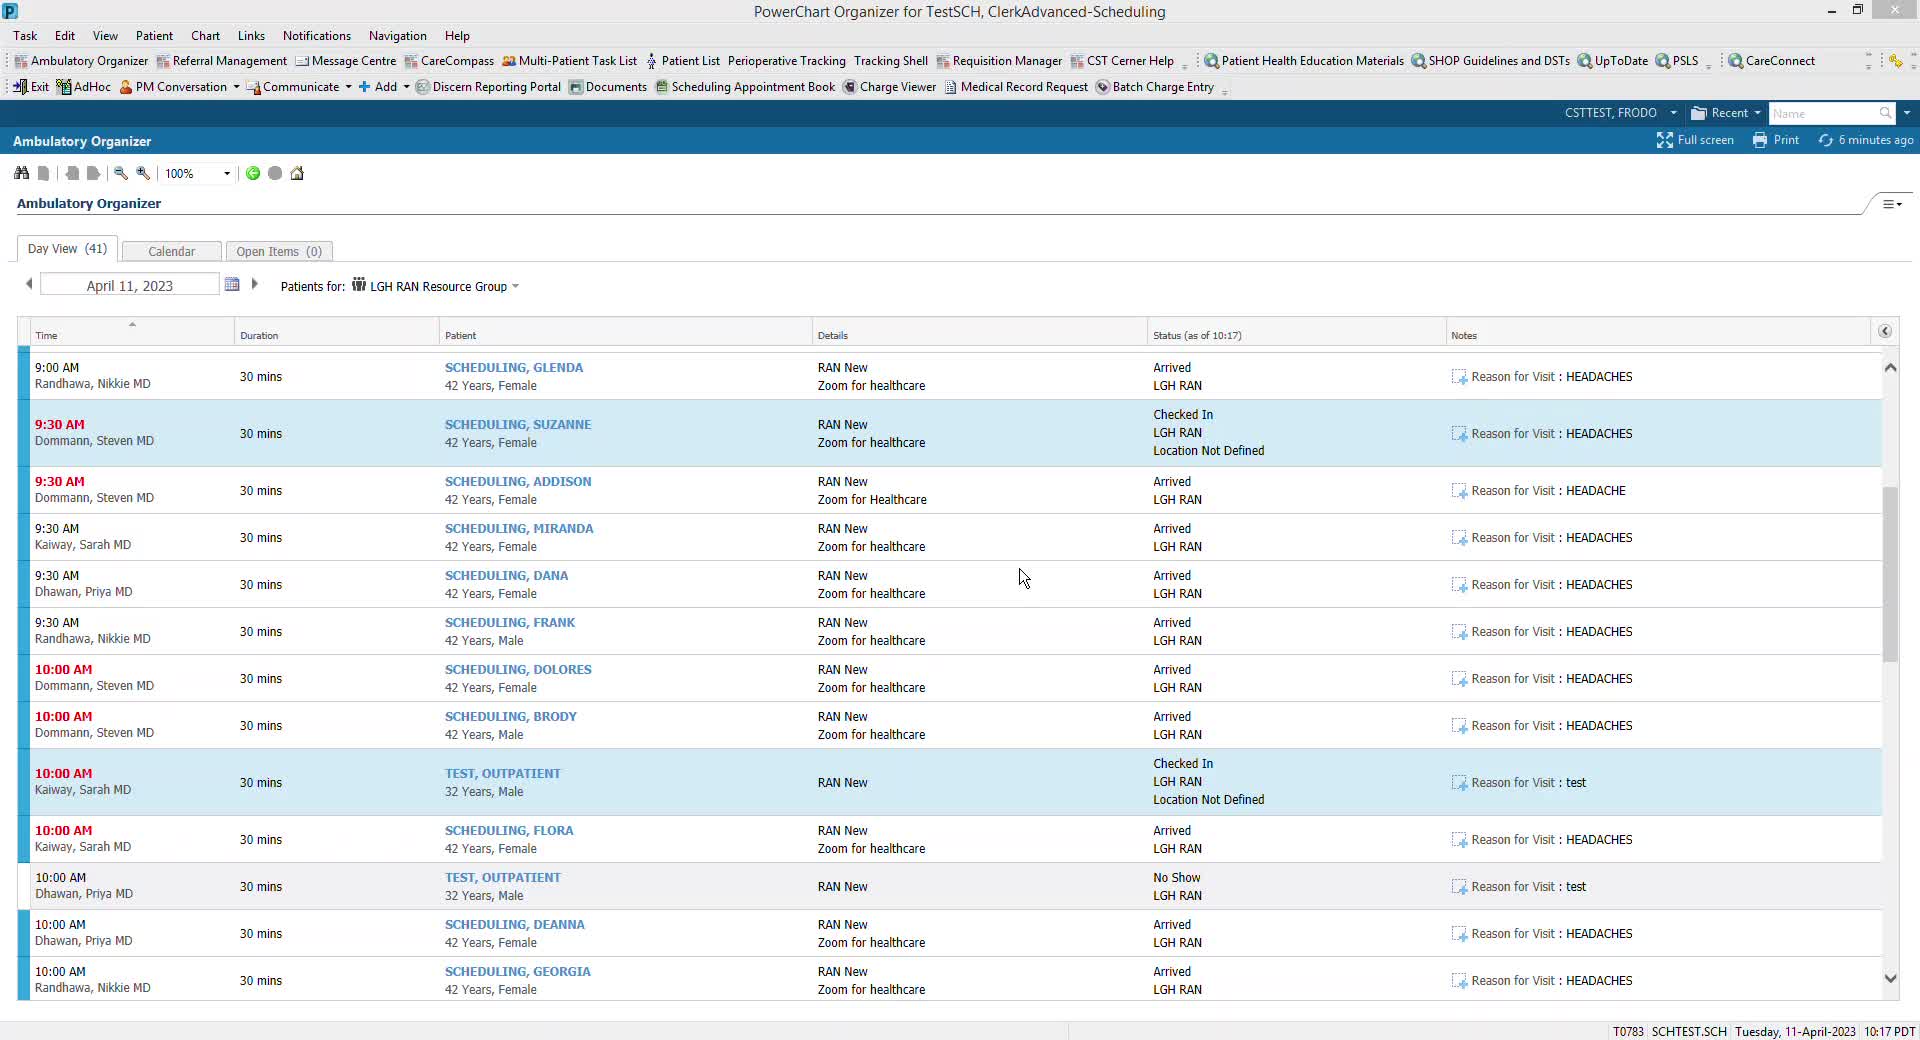Expand the Communicate dropdown arrow
Image resolution: width=1920 pixels, height=1040 pixels.
click(x=348, y=87)
